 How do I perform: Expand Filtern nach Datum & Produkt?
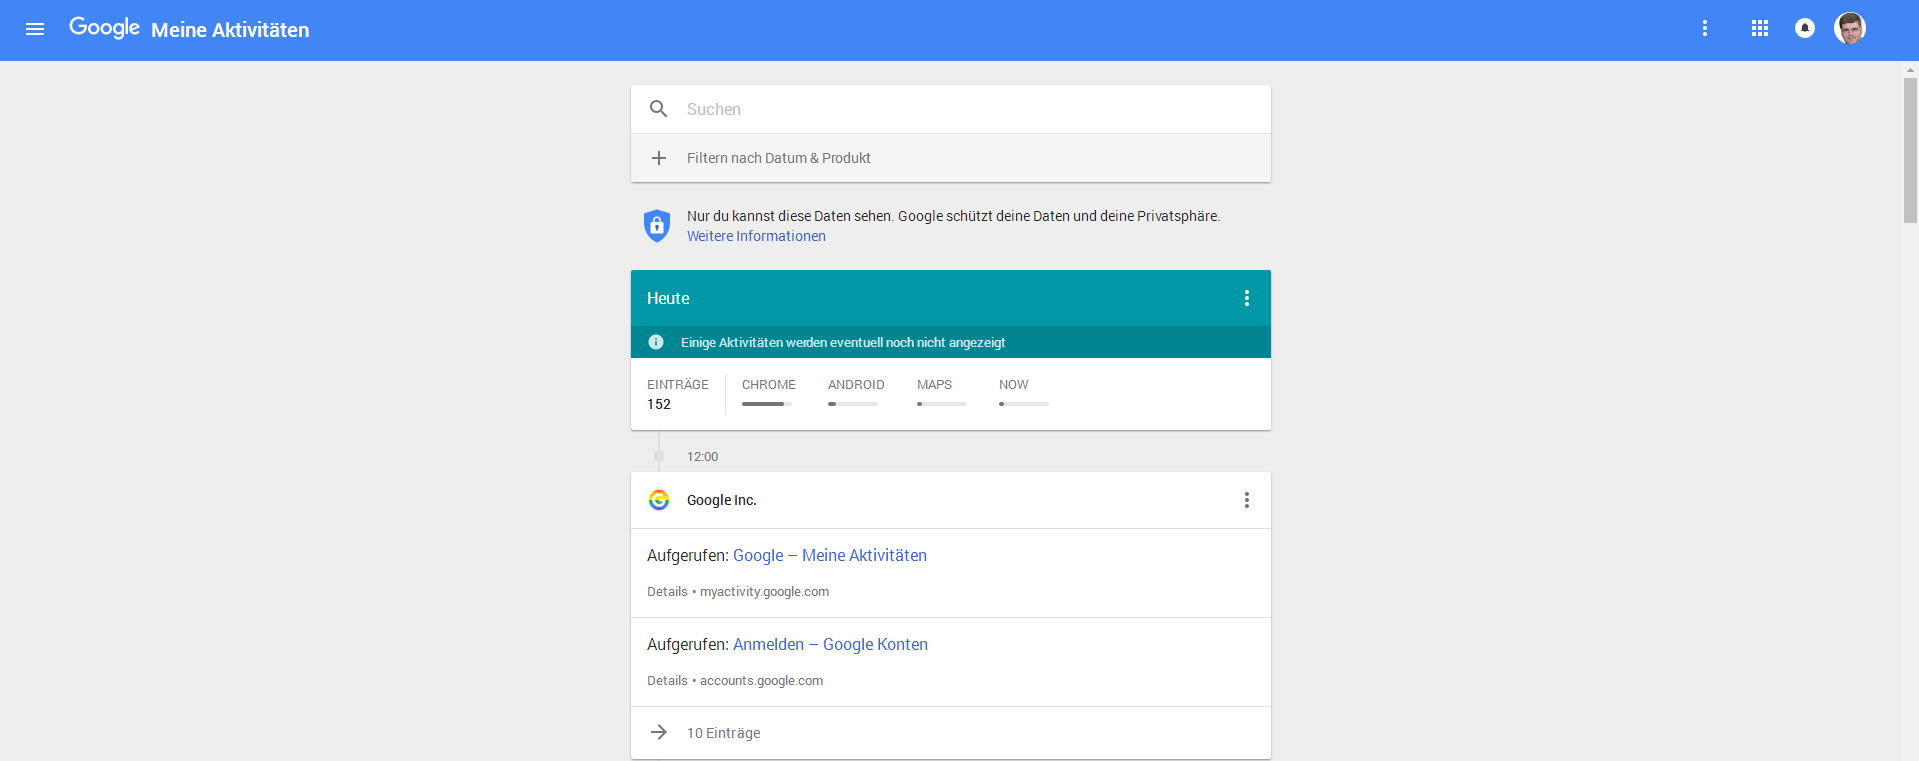coord(778,158)
